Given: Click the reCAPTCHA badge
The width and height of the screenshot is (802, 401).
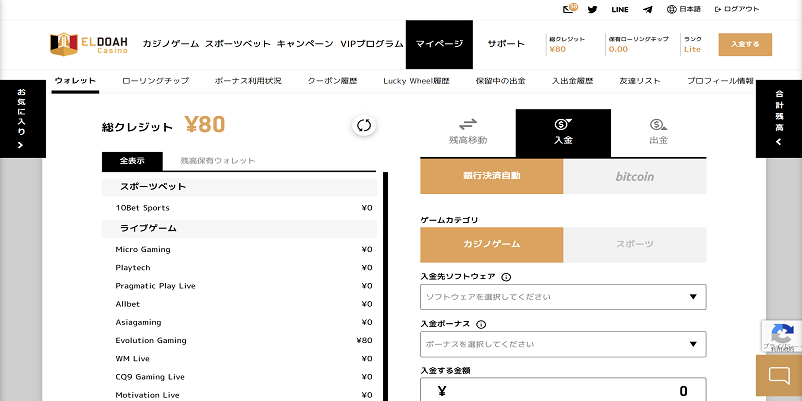Looking at the screenshot, I should (782, 336).
